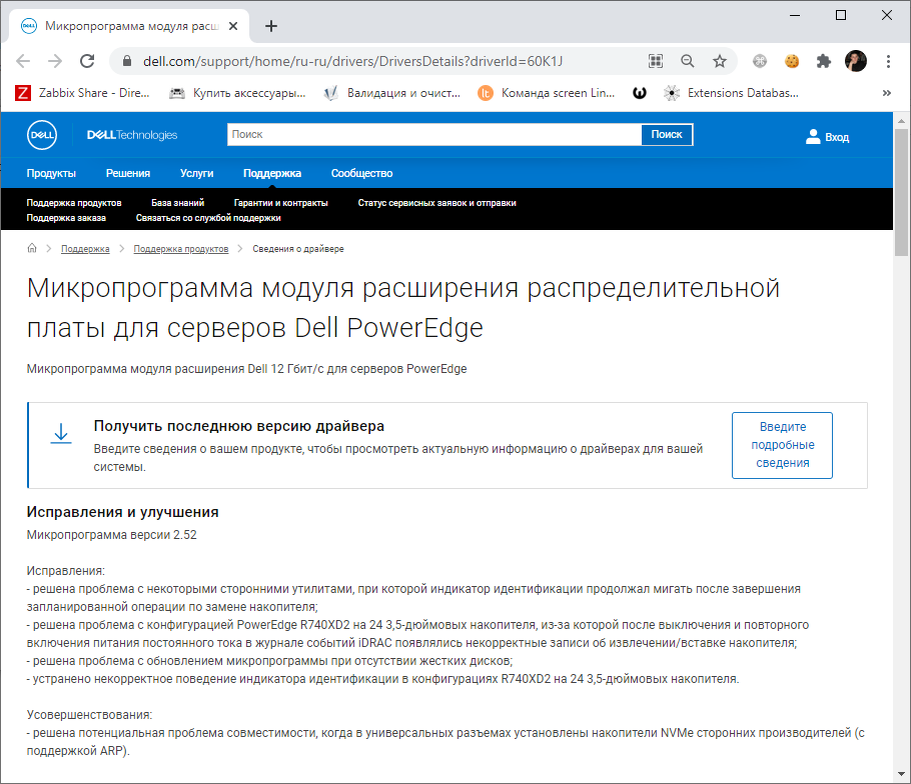Click the browser forward arrow
The width and height of the screenshot is (911, 784).
[55, 61]
